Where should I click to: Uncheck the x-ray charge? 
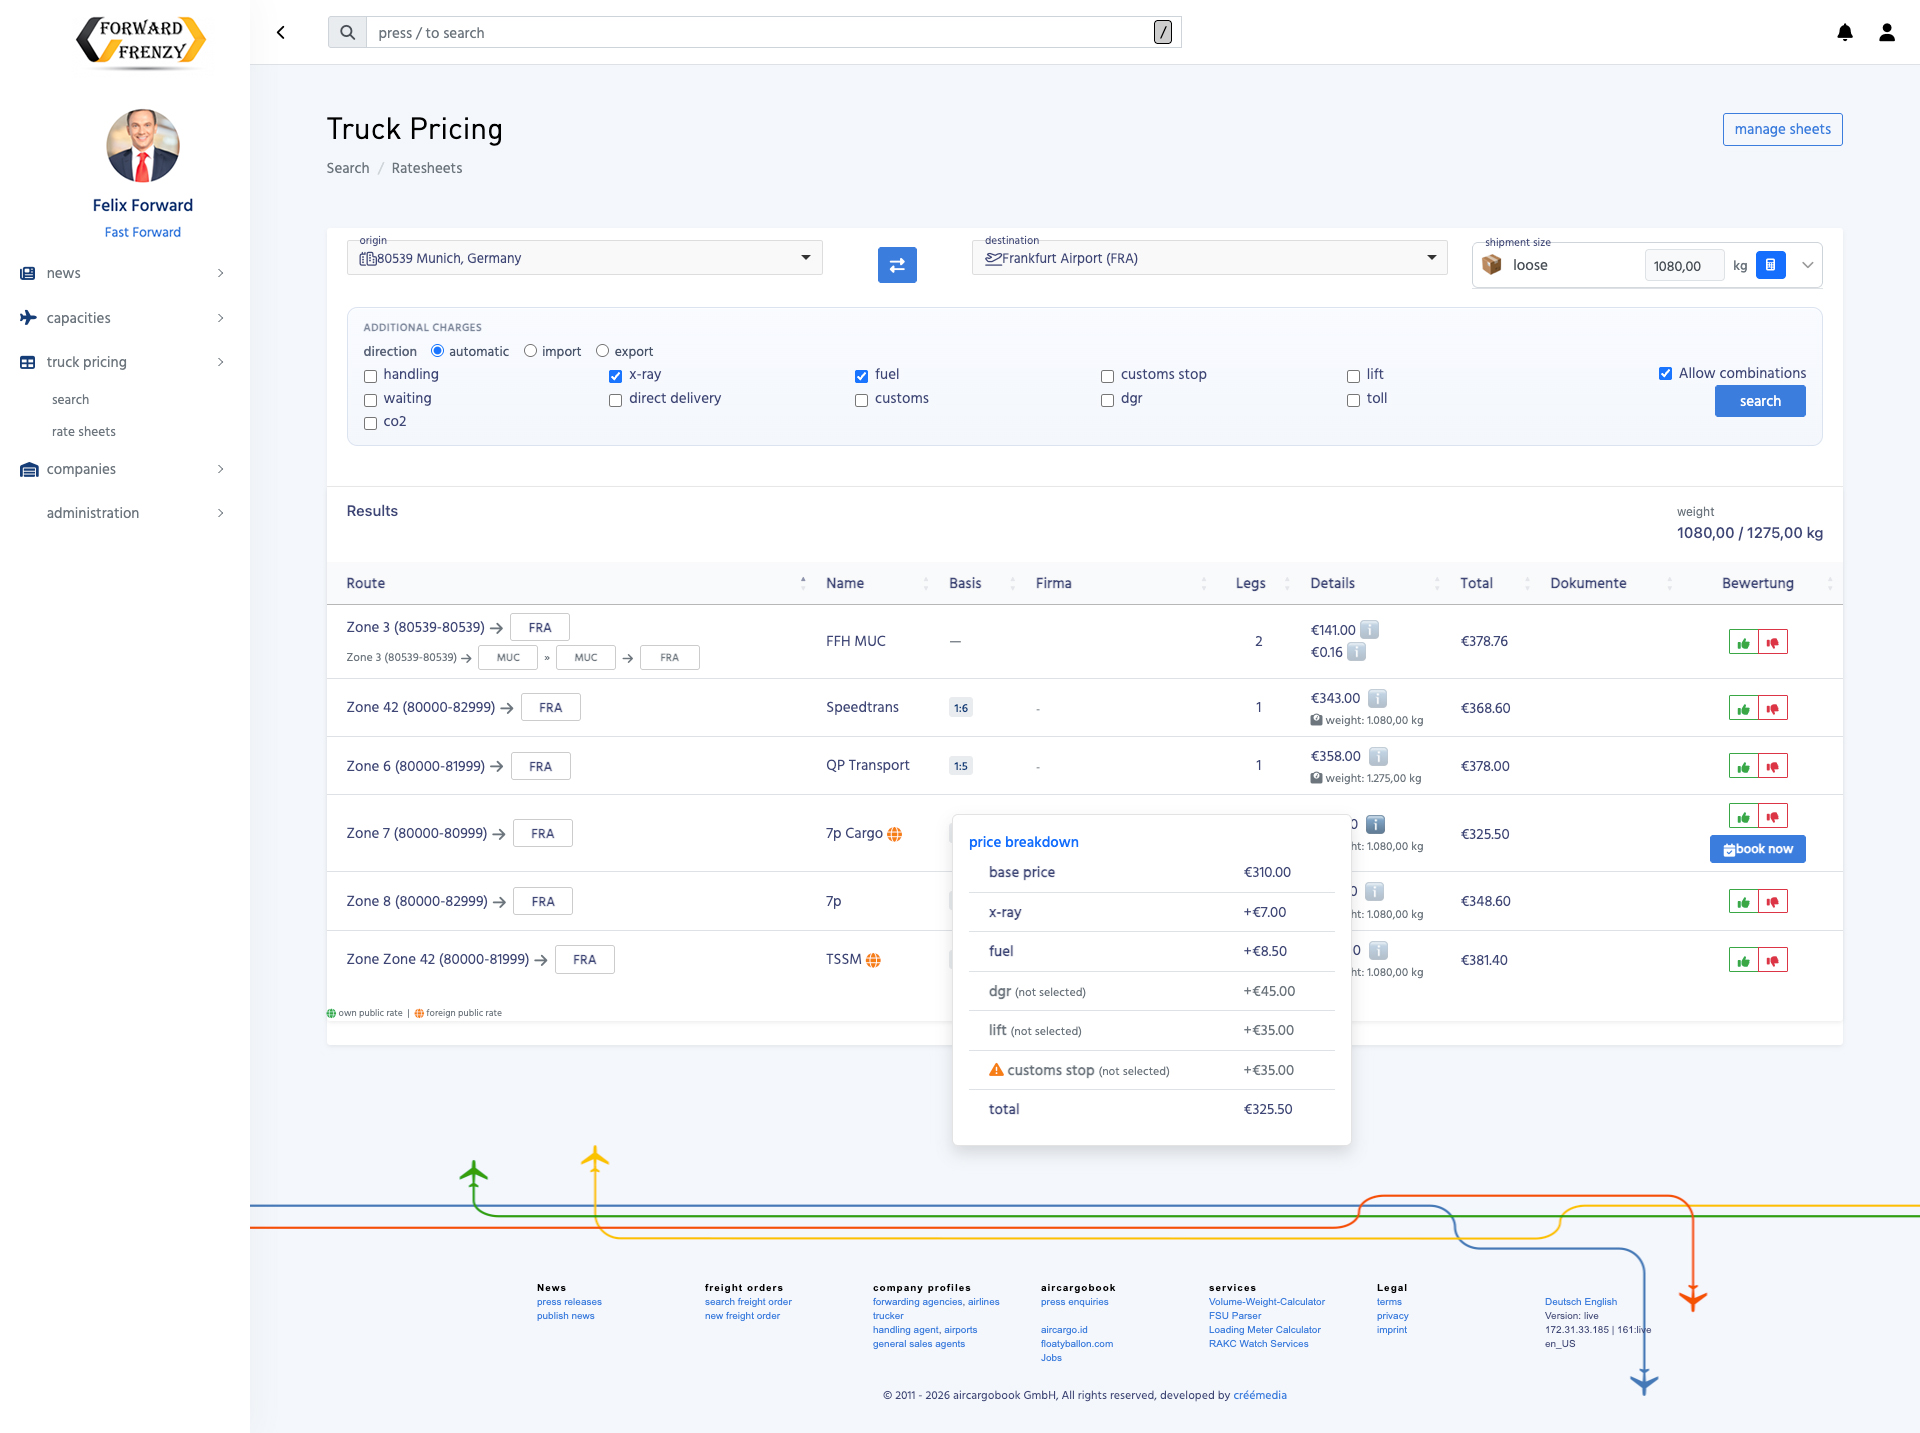(616, 376)
